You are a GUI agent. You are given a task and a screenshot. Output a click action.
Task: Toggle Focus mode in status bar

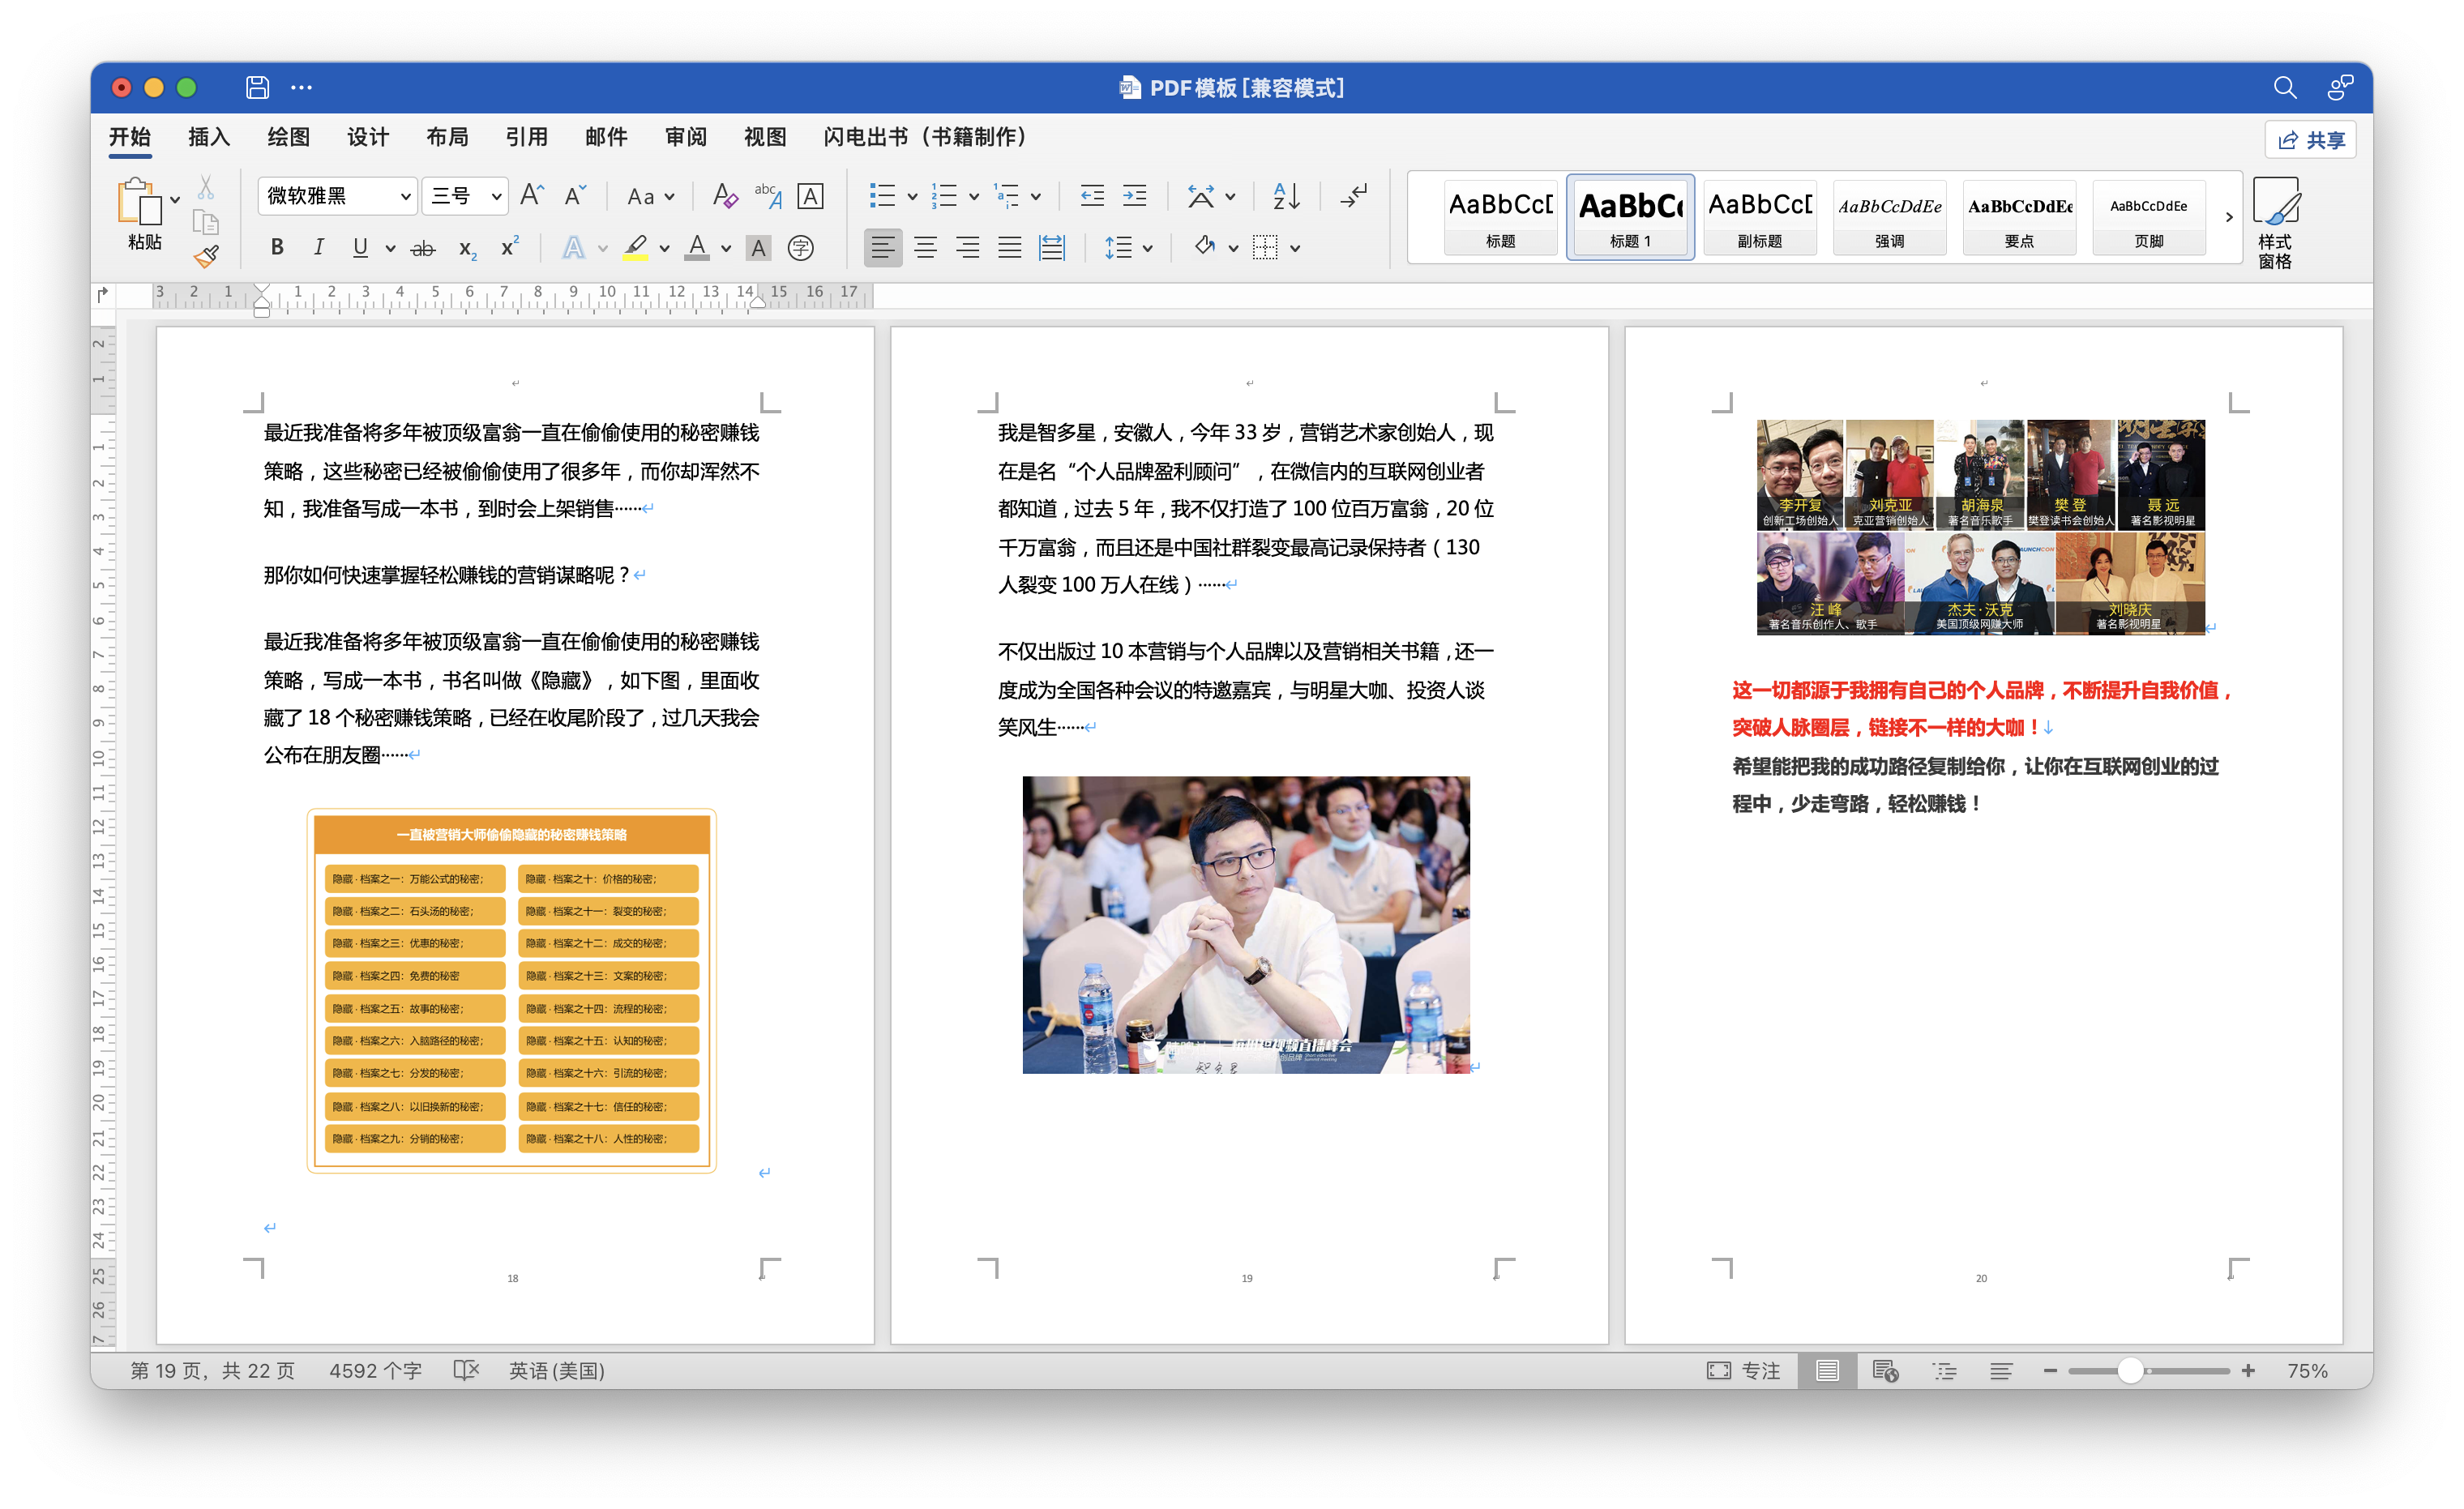point(1743,1370)
